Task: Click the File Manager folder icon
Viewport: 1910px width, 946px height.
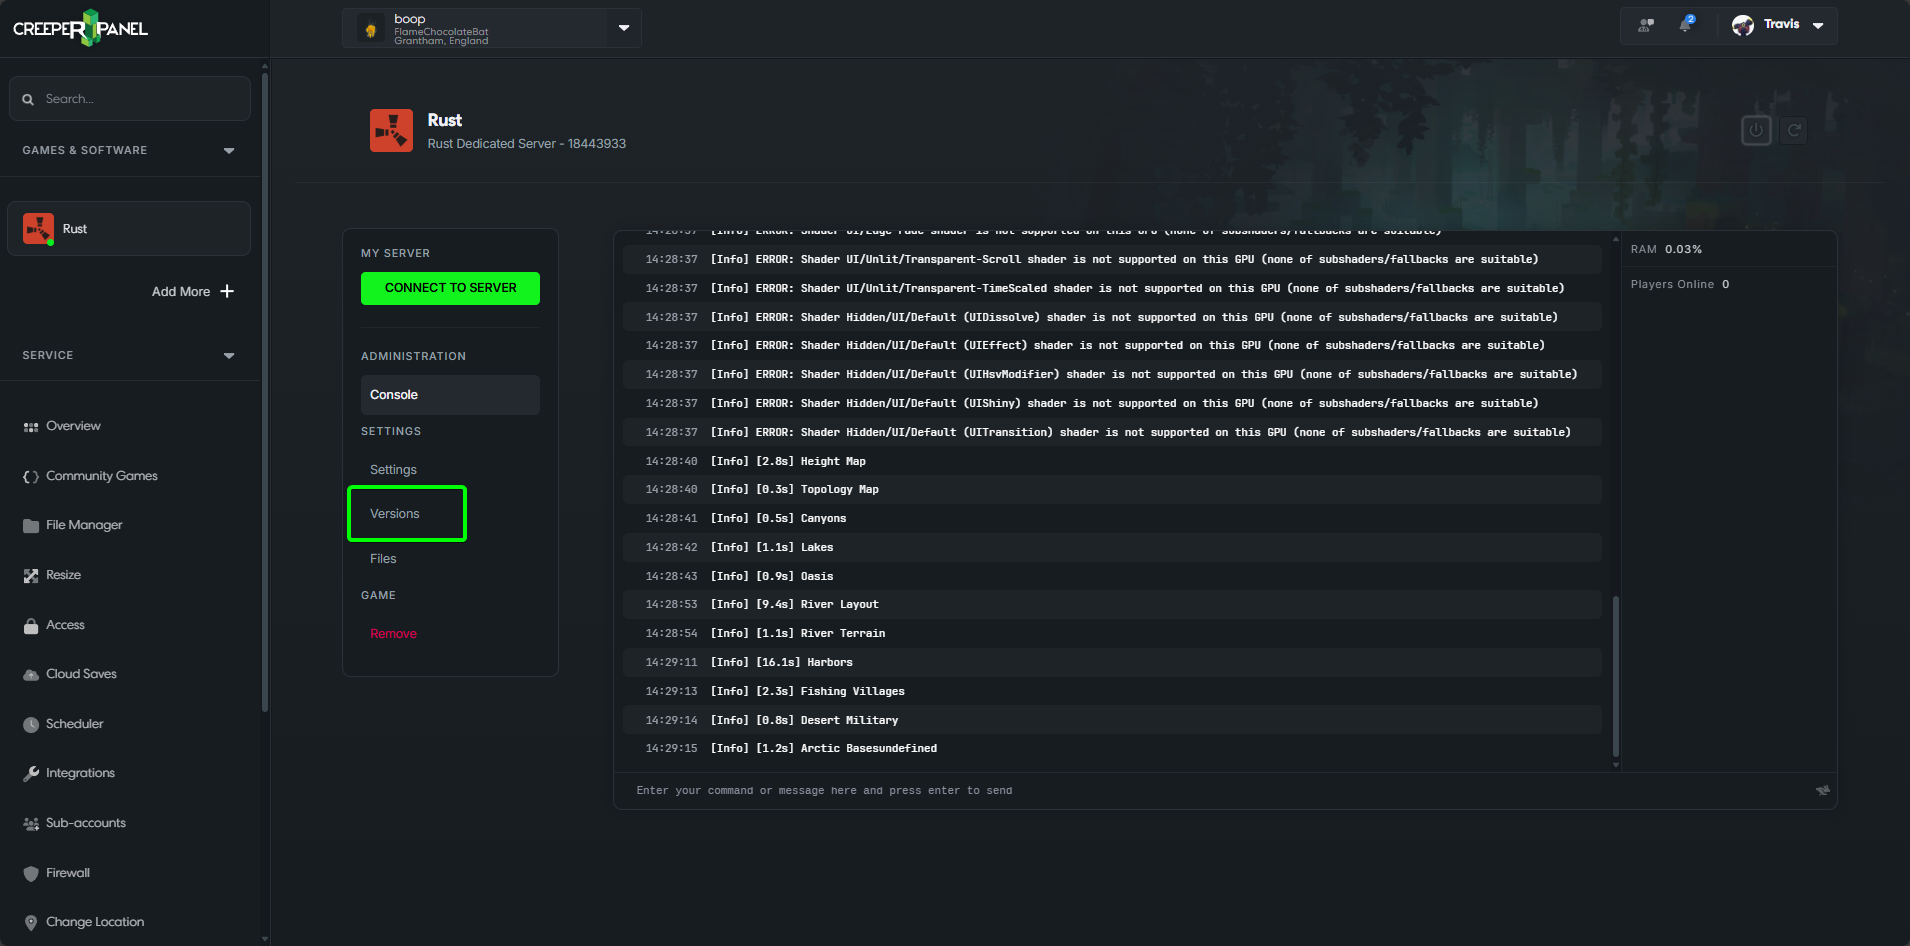Action: [x=31, y=526]
